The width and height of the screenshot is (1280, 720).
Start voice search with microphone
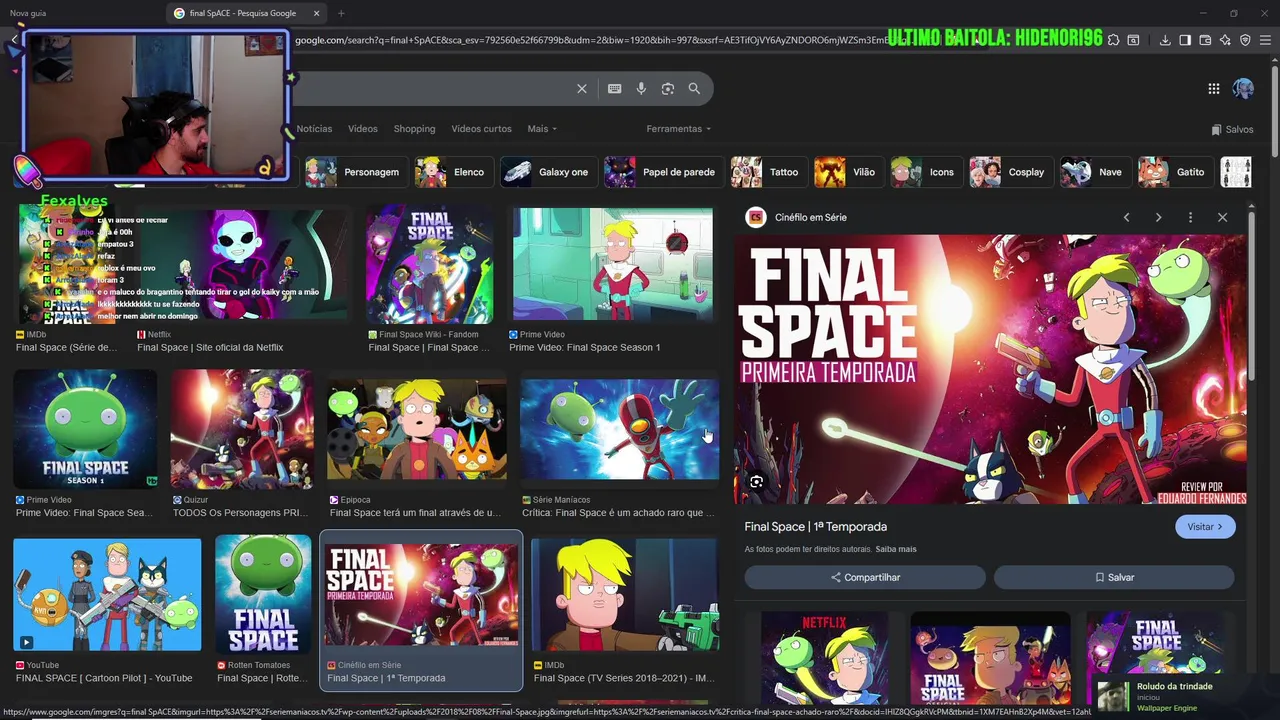coord(641,88)
